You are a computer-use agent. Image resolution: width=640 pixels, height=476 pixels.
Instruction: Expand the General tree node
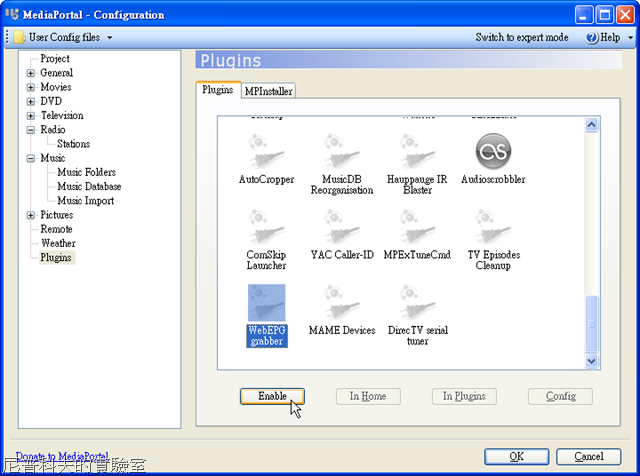[x=31, y=73]
